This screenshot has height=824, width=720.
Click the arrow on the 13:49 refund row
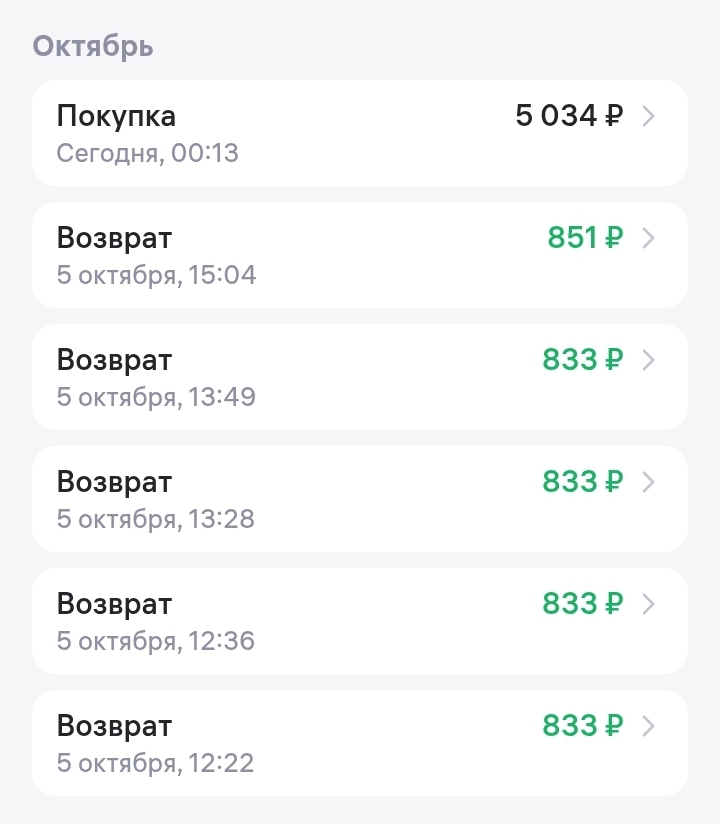(648, 360)
